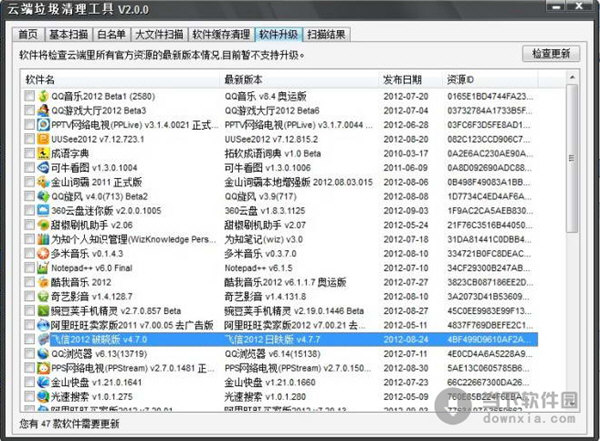Screen dimensions: 600x441
Task: Minimize the 云端垃圾清理工具 window
Action: (x=557, y=7)
